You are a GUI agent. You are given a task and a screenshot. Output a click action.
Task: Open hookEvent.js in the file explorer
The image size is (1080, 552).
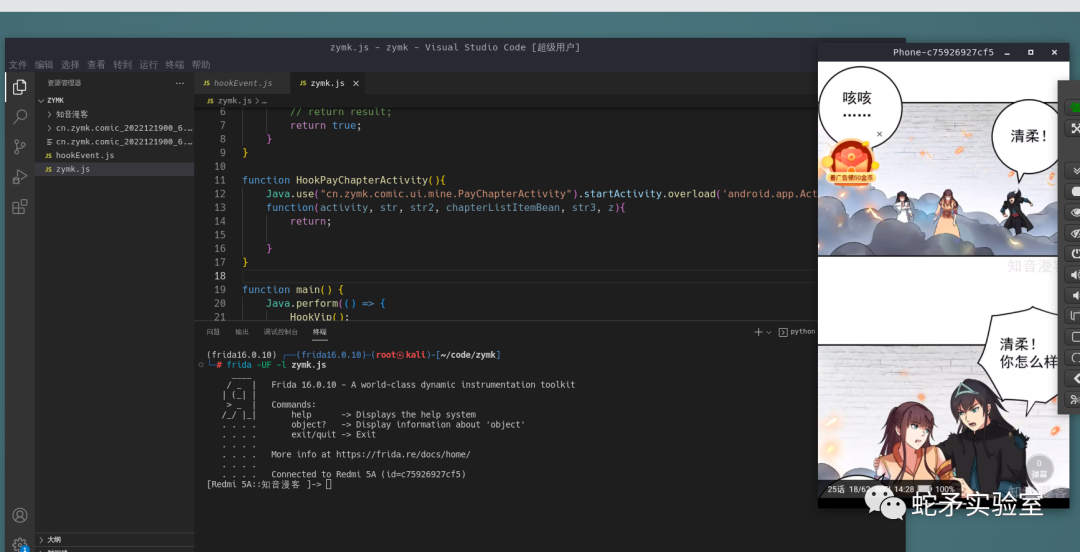(x=114, y=155)
